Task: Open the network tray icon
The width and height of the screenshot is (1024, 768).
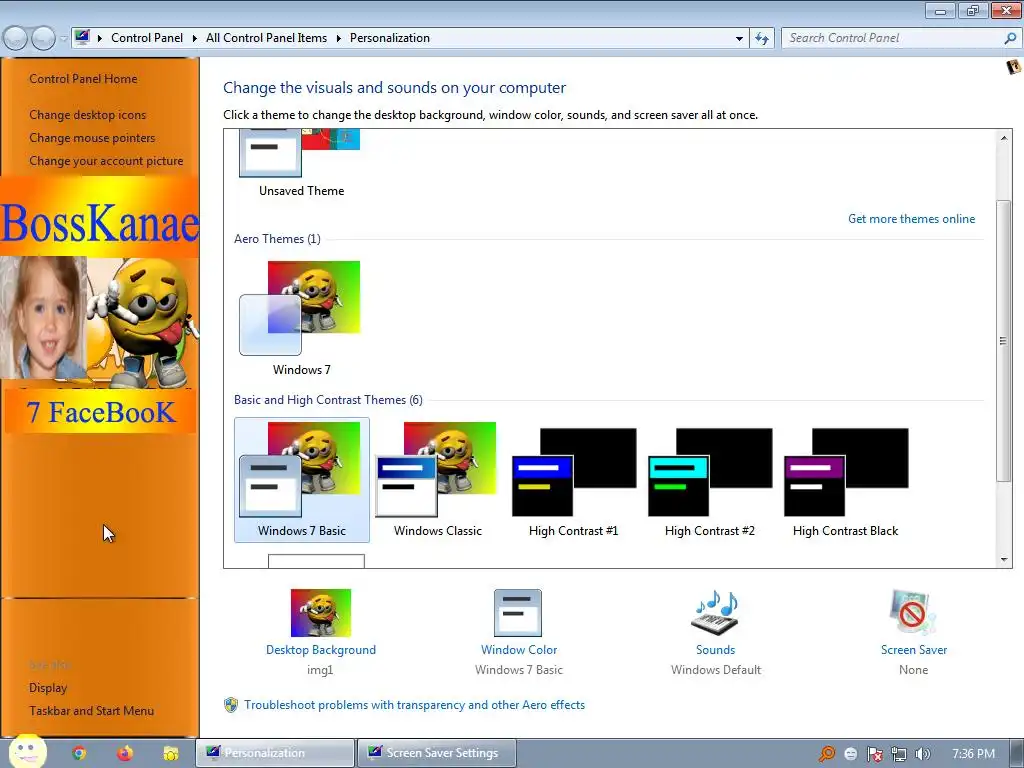Action: point(899,754)
